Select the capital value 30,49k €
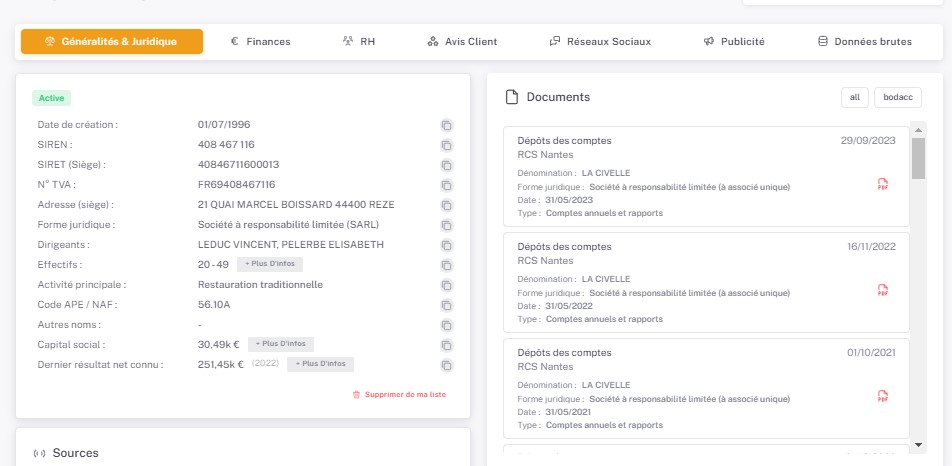This screenshot has height=466, width=952. point(219,344)
